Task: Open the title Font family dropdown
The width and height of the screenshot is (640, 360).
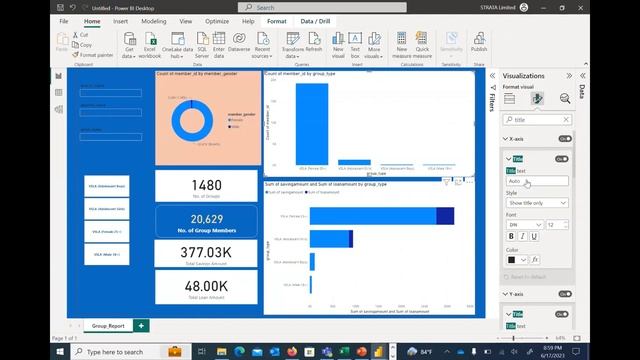Action: point(525,225)
